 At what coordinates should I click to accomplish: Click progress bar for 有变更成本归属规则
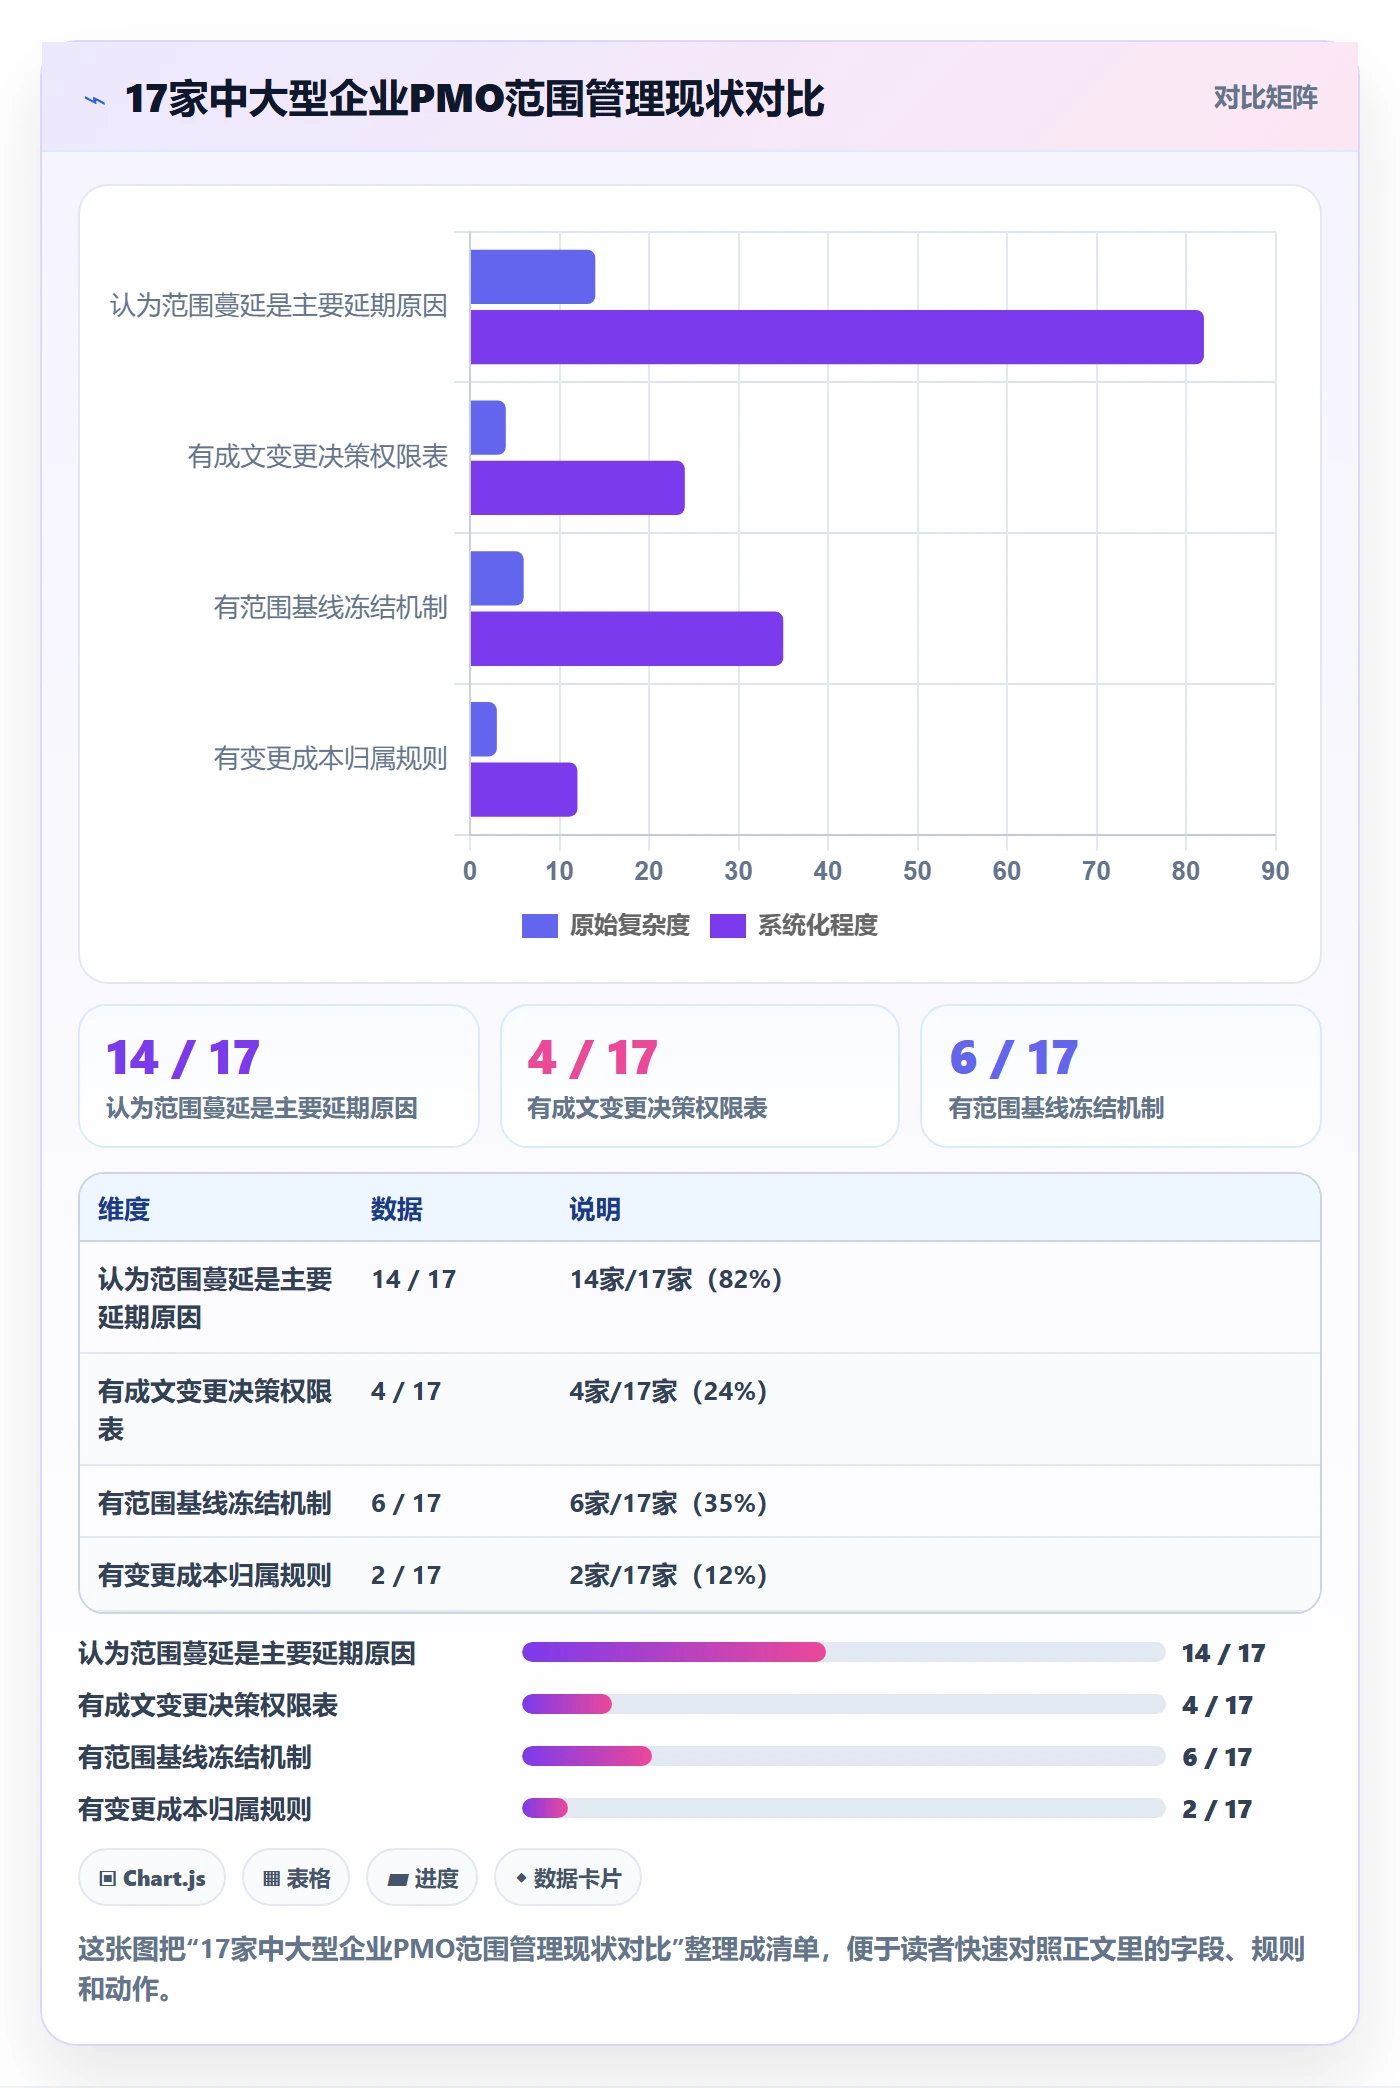pos(844,1808)
